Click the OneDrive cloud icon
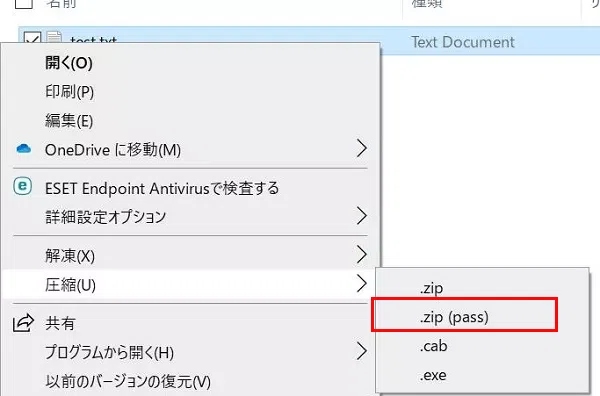 [24, 148]
